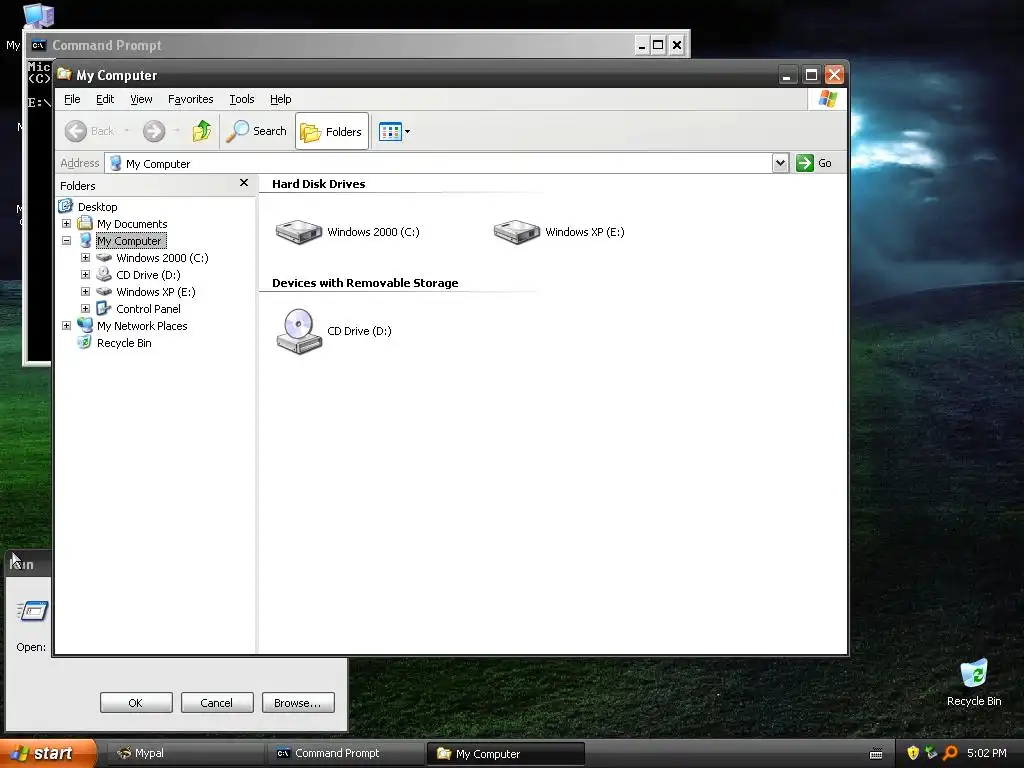Select My Network Places in folder tree

[x=142, y=326]
